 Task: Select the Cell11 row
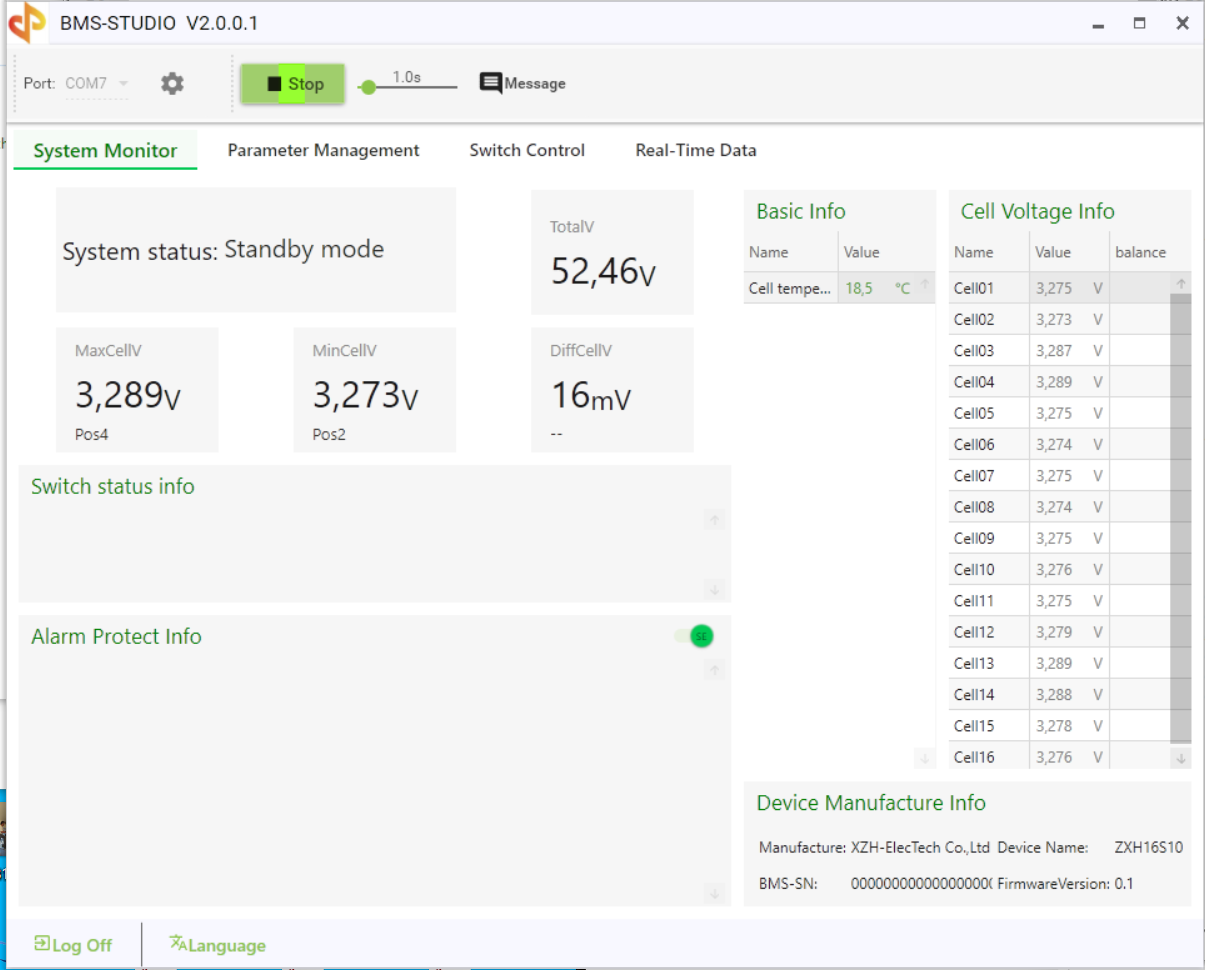point(1060,601)
